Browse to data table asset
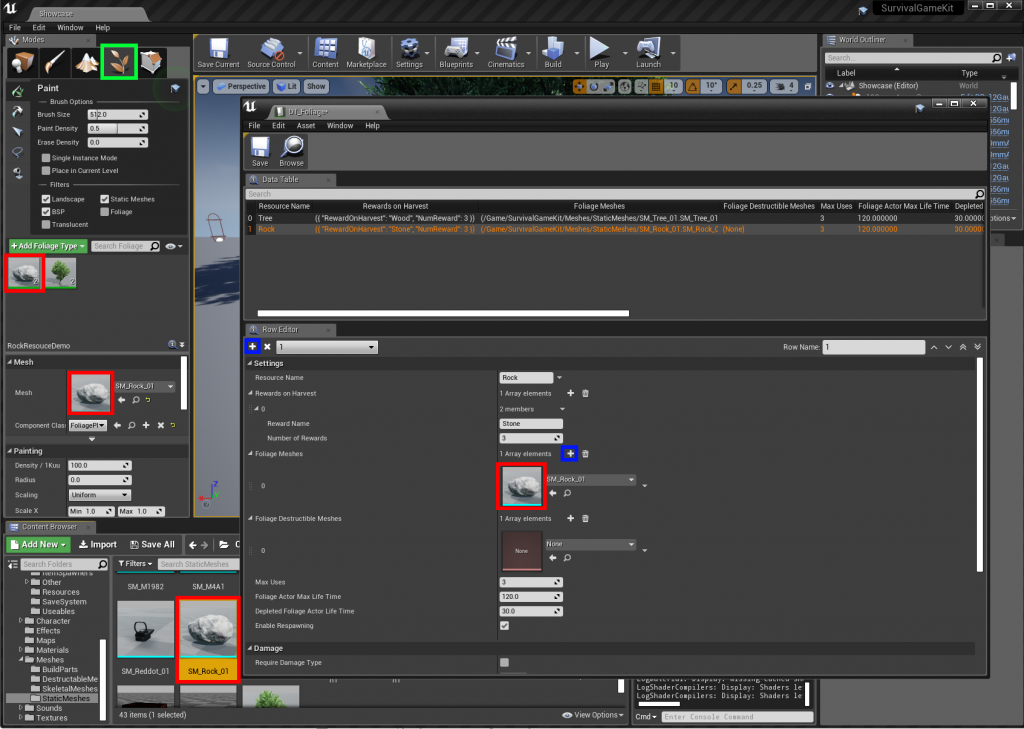 291,152
